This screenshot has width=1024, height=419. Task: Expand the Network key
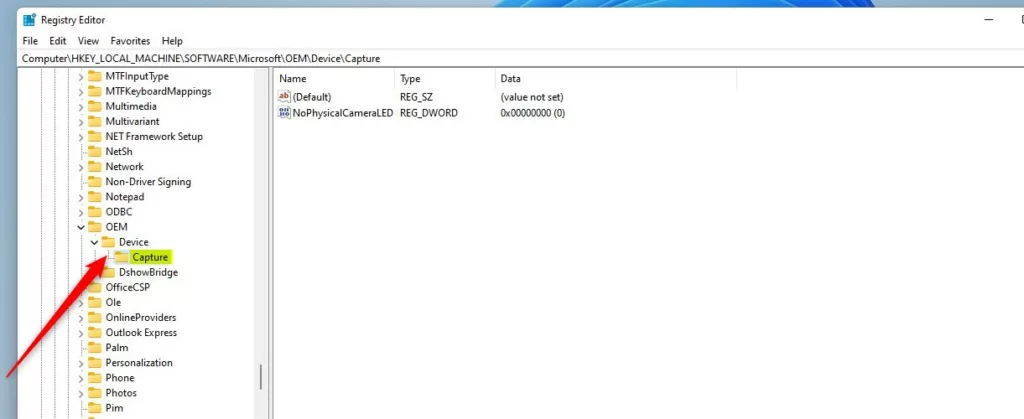point(81,167)
